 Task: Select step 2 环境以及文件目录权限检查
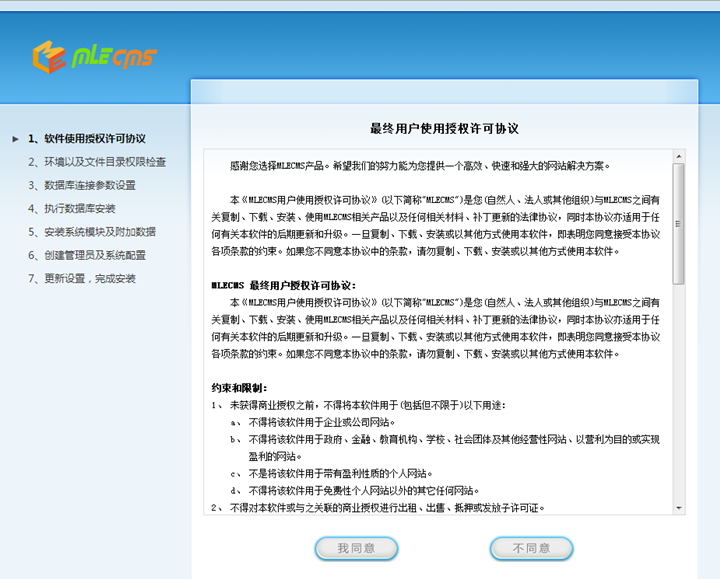97,162
